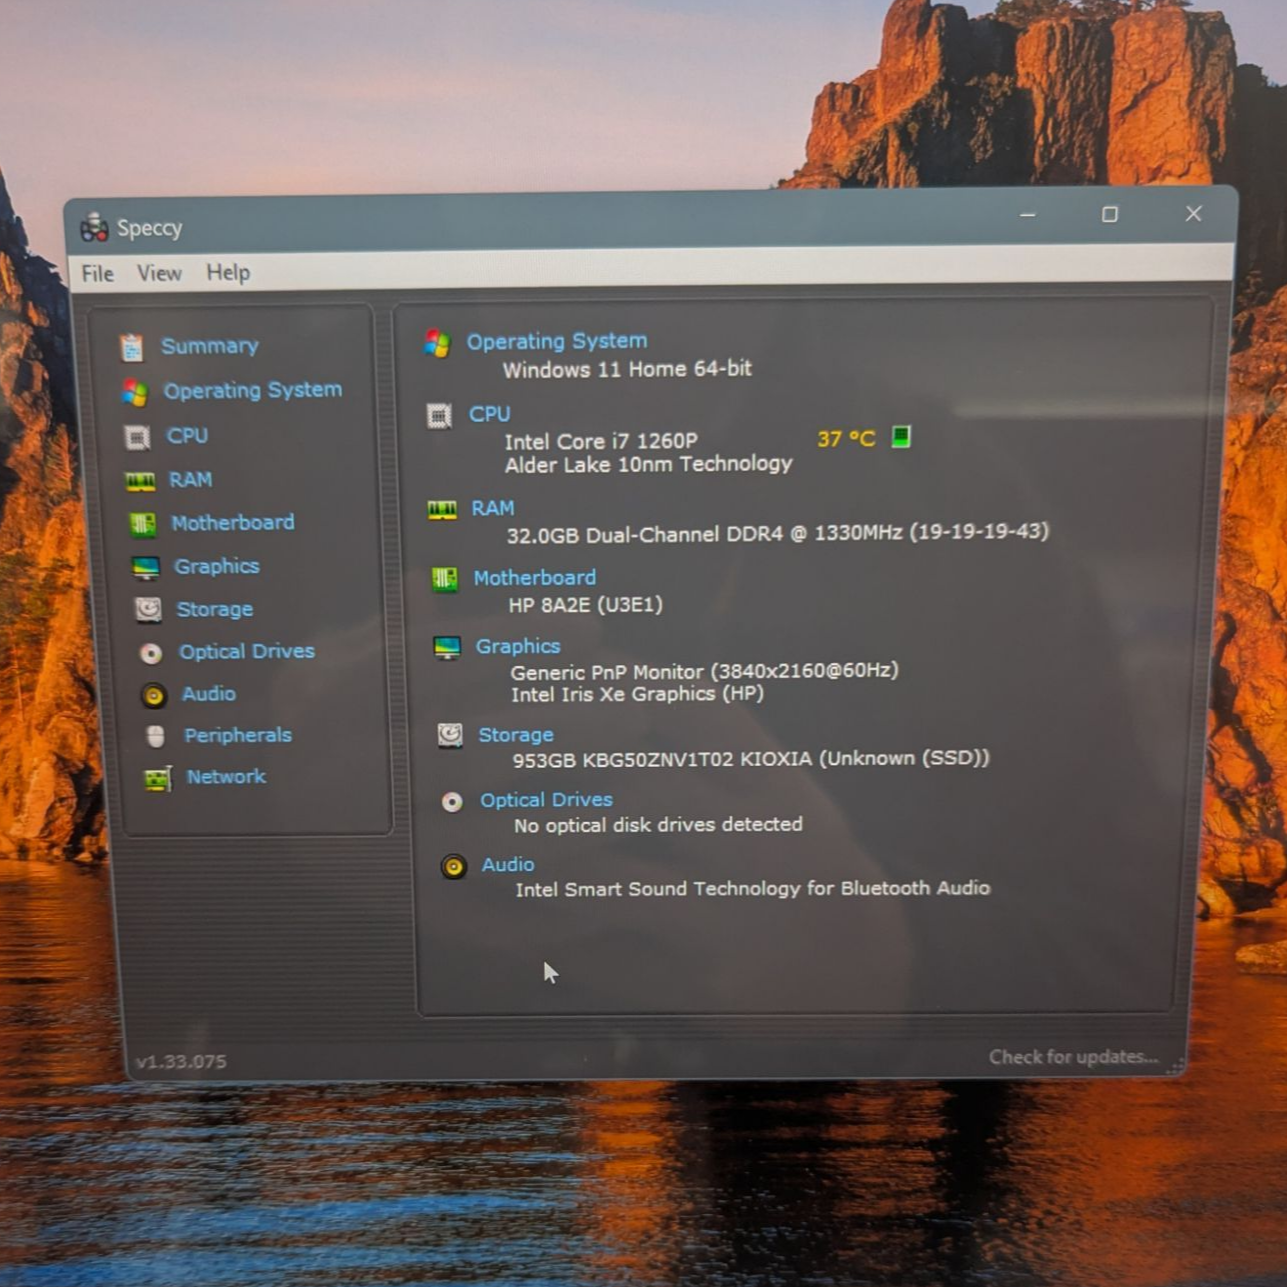1287x1287 pixels.
Task: Click the Network card icon in sidebar
Action: tap(158, 778)
